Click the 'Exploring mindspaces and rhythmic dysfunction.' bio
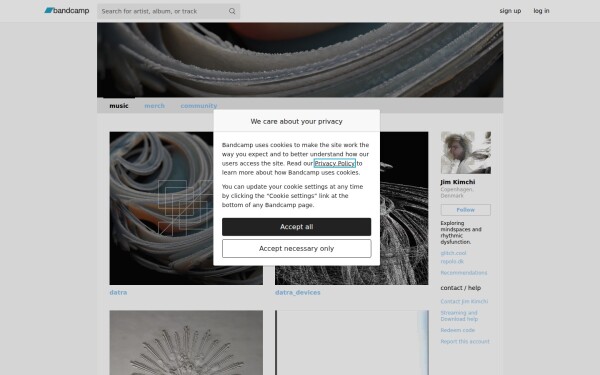Viewport: 600px width, 375px height. (x=461, y=232)
